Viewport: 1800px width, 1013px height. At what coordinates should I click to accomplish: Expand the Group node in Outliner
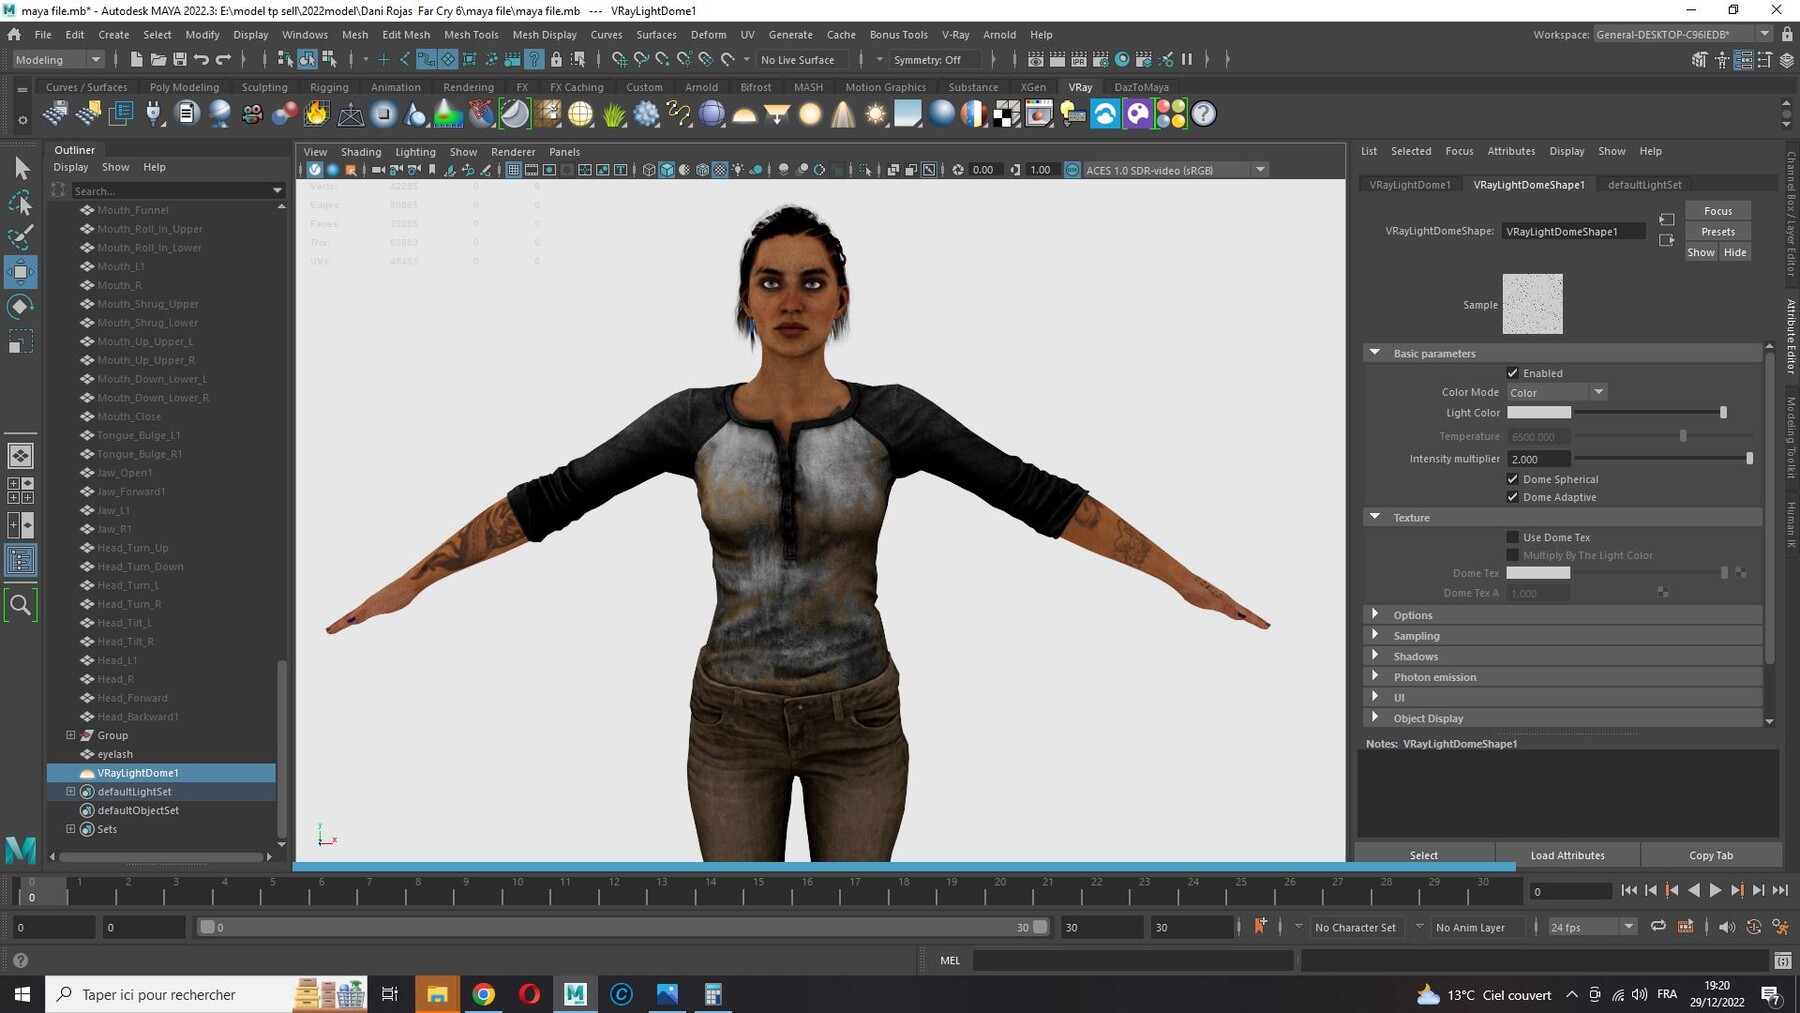point(71,735)
